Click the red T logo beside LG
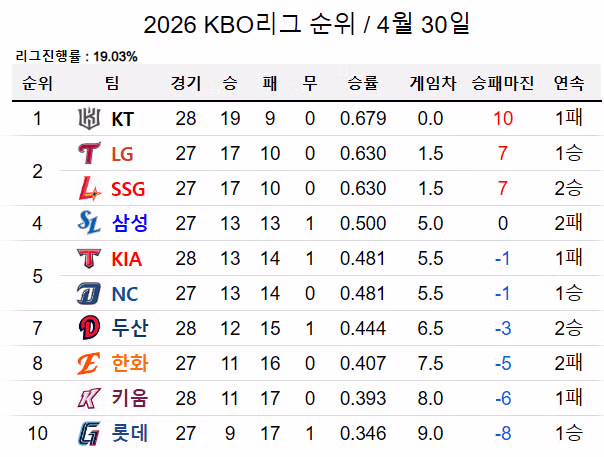 coord(89,153)
